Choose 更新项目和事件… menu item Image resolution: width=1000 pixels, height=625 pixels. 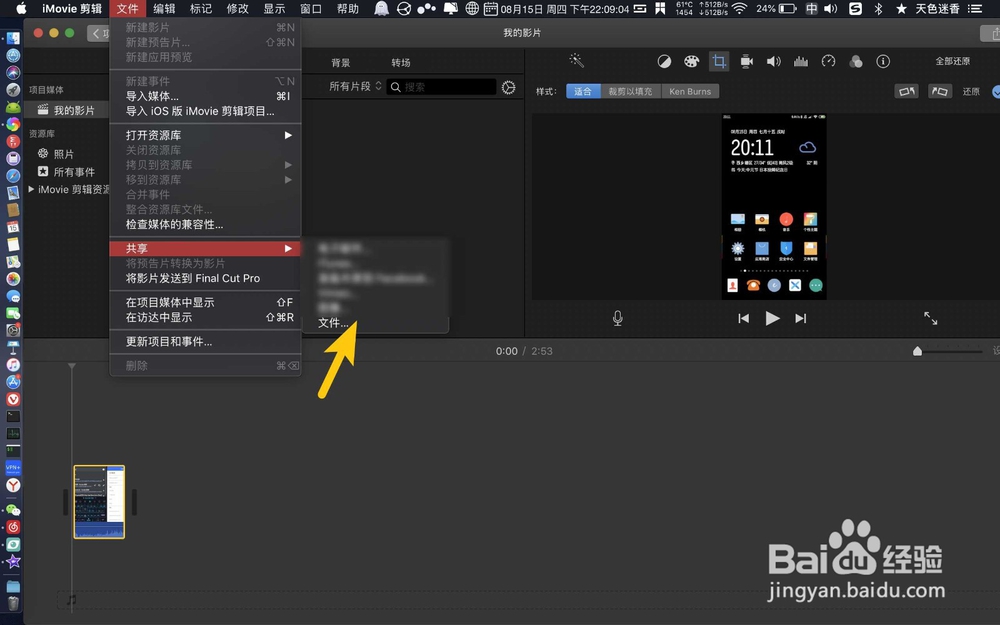pyautogui.click(x=205, y=342)
